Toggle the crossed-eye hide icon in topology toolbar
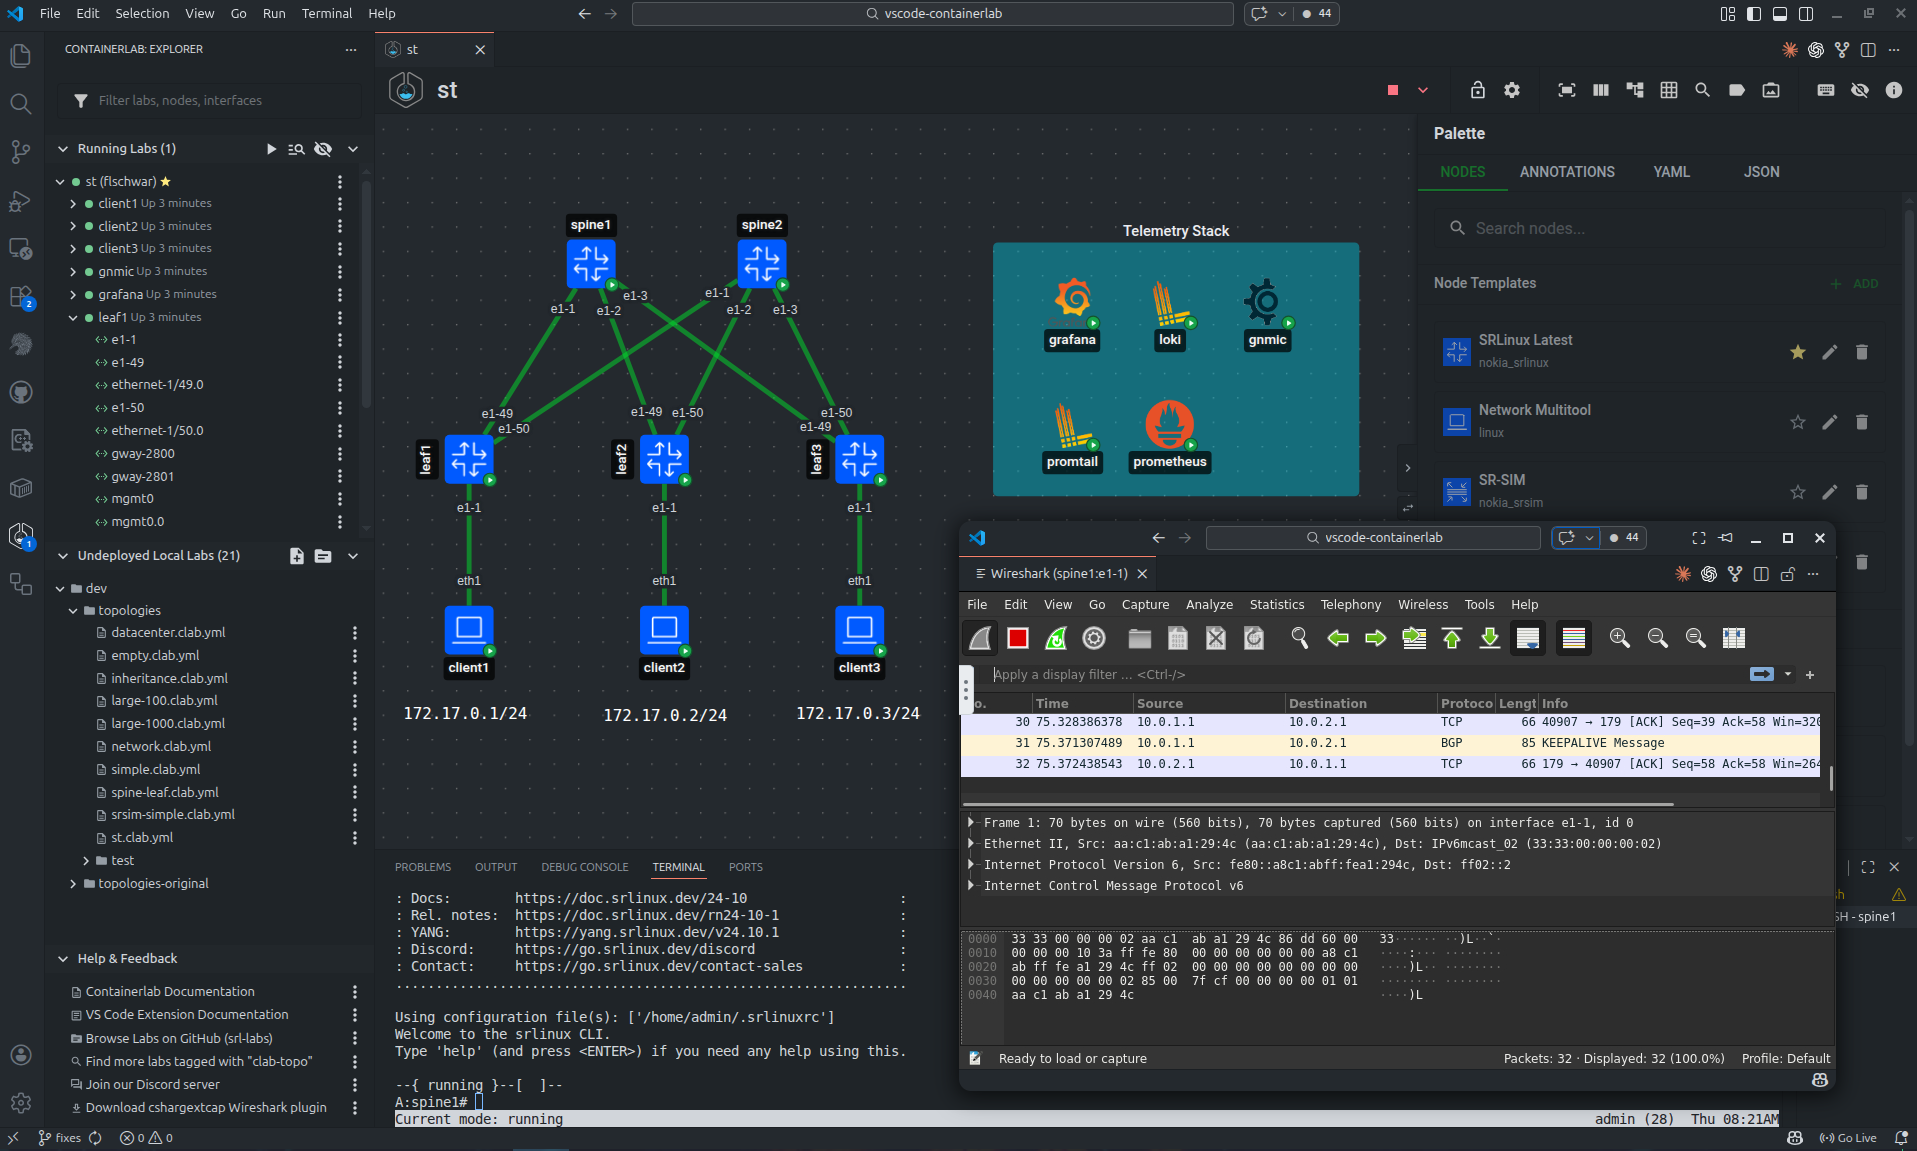This screenshot has height=1151, width=1917. coord(1860,90)
